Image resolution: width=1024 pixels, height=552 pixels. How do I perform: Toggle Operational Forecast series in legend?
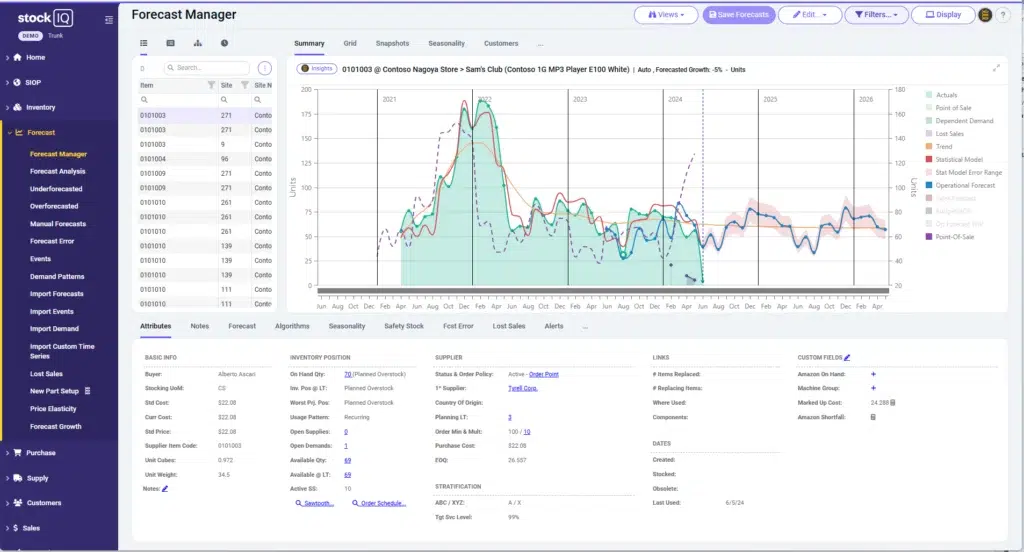click(960, 186)
